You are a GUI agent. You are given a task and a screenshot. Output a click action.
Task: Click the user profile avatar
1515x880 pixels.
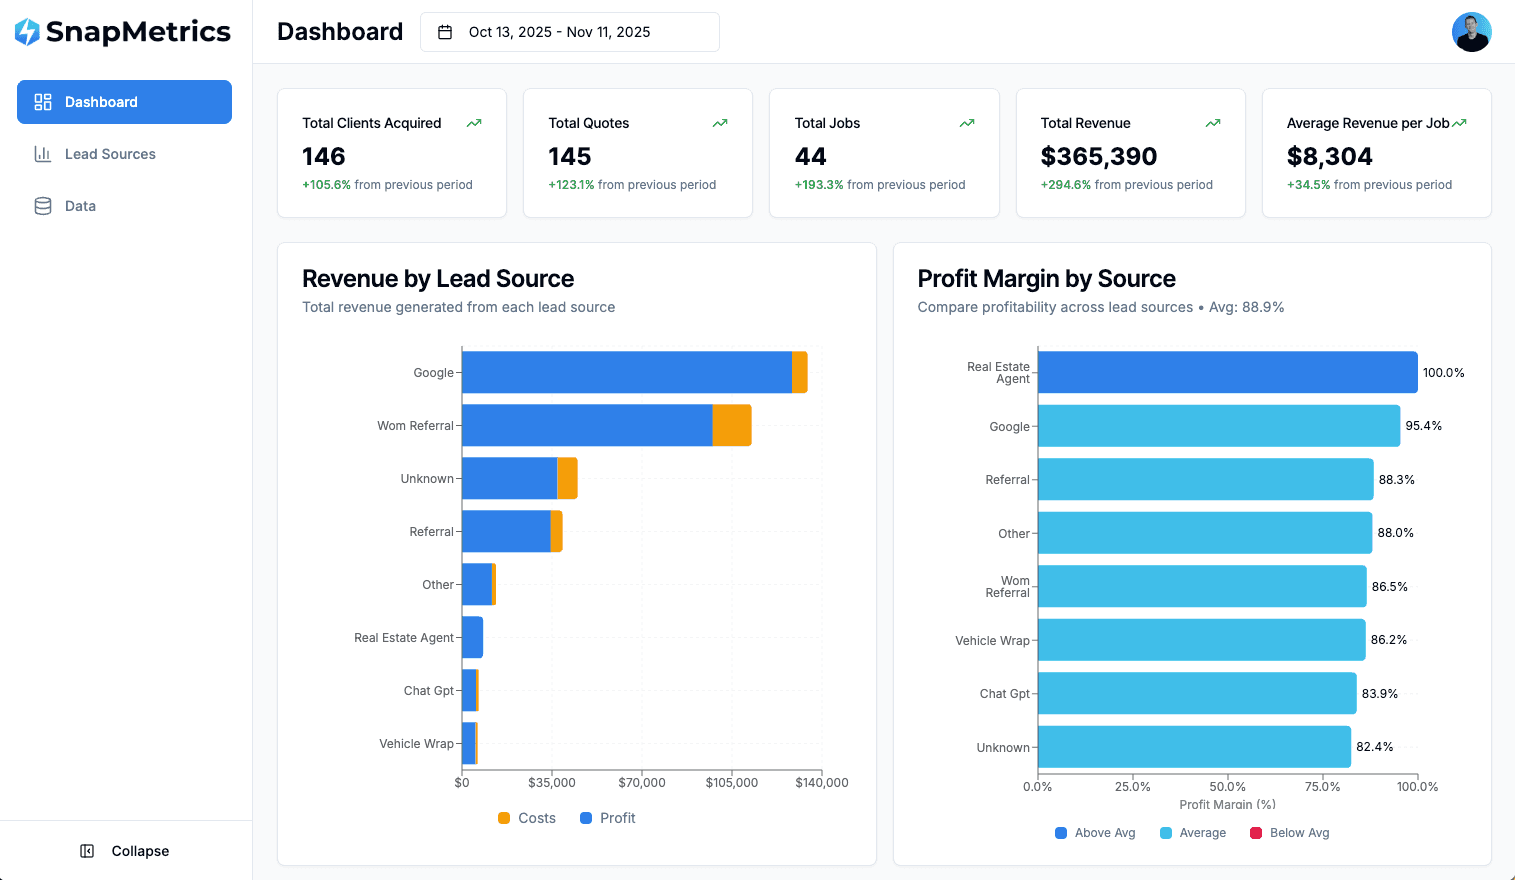pos(1471,31)
